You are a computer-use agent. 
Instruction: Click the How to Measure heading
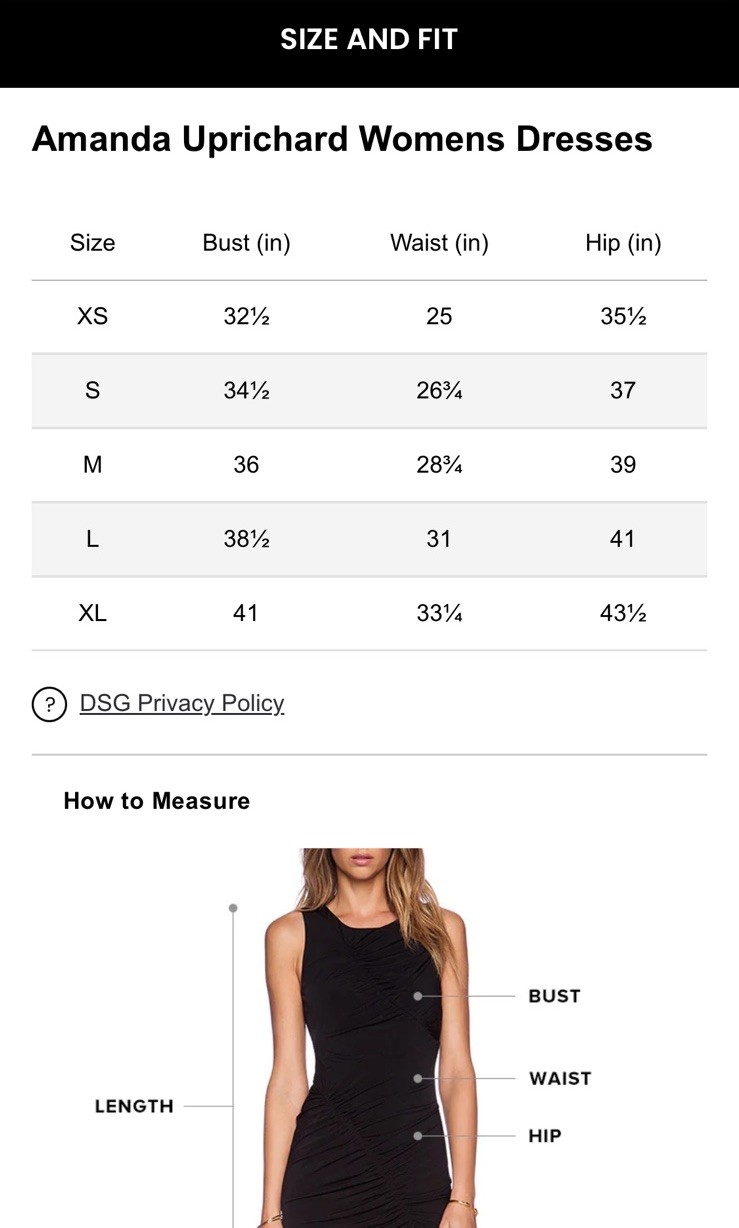[x=157, y=801]
